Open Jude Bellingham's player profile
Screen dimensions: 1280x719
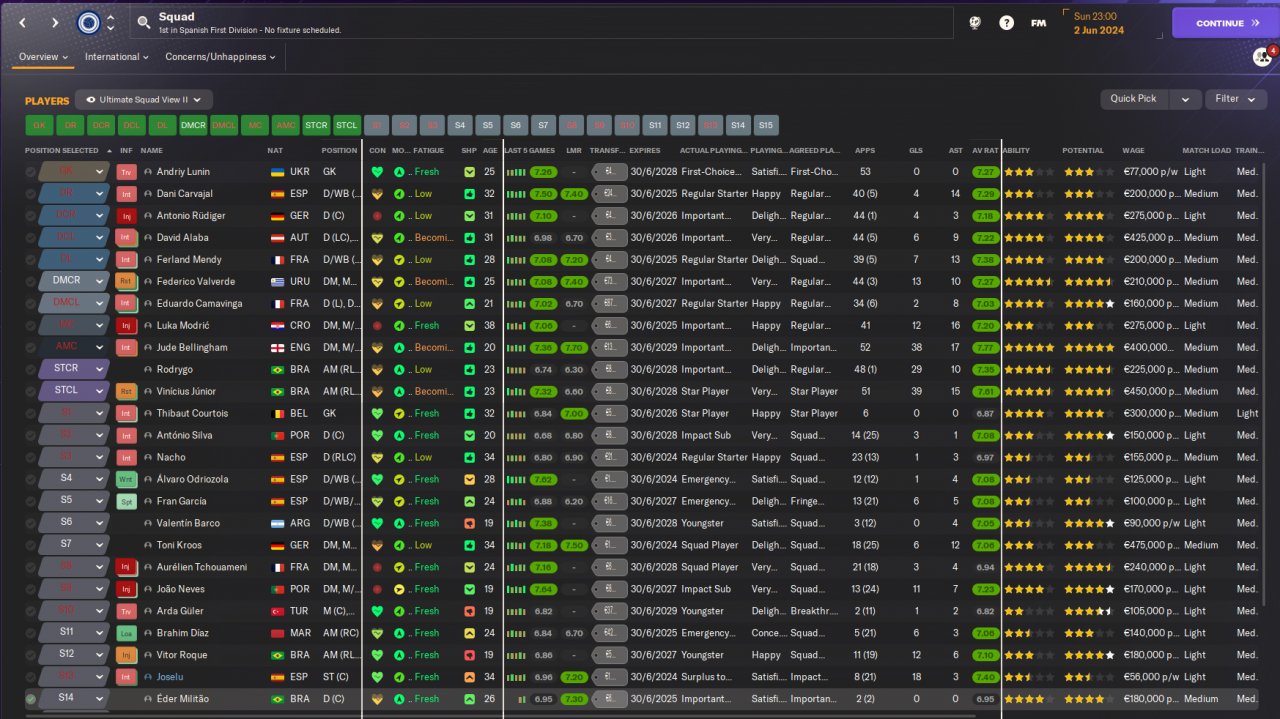pyautogui.click(x=192, y=347)
